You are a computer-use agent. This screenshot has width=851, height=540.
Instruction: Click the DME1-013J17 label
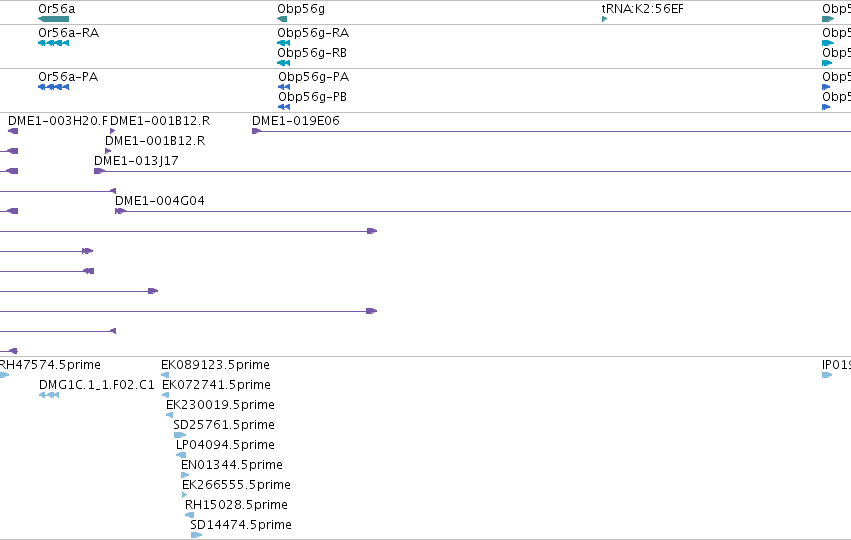(x=136, y=161)
